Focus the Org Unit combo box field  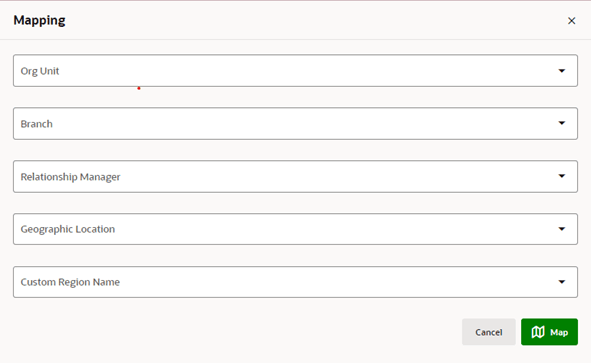point(295,71)
